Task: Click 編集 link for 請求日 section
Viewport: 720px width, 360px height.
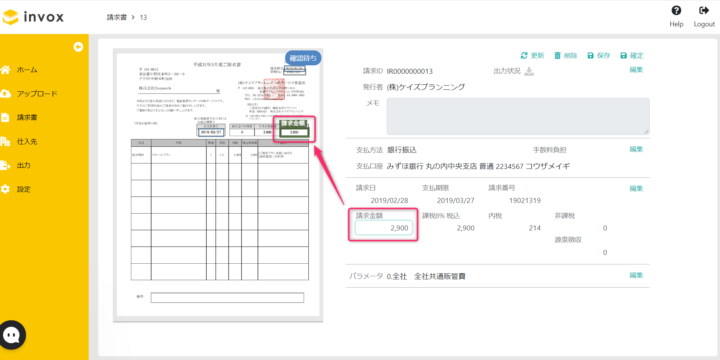Action: coord(636,188)
